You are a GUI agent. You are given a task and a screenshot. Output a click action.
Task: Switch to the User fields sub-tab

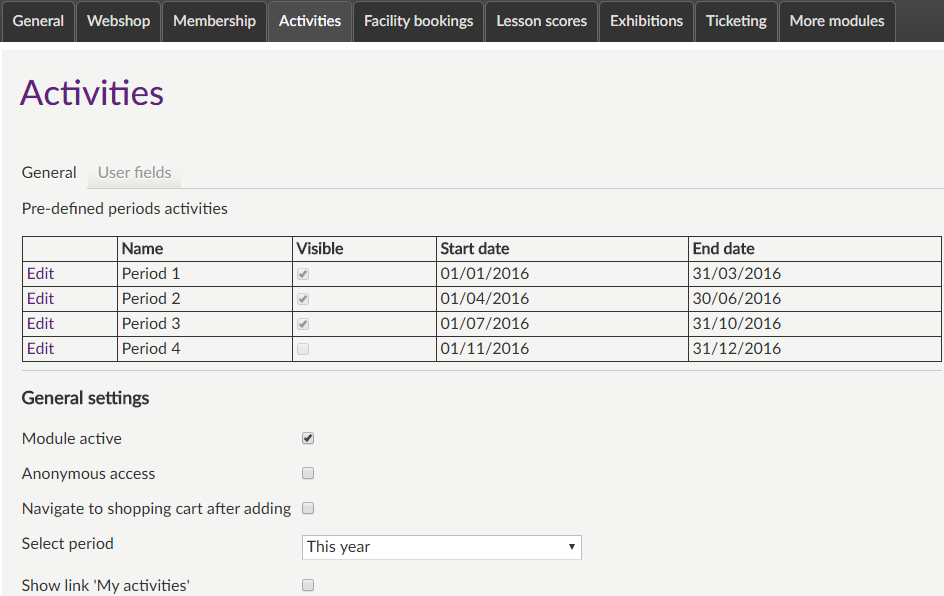pyautogui.click(x=134, y=173)
